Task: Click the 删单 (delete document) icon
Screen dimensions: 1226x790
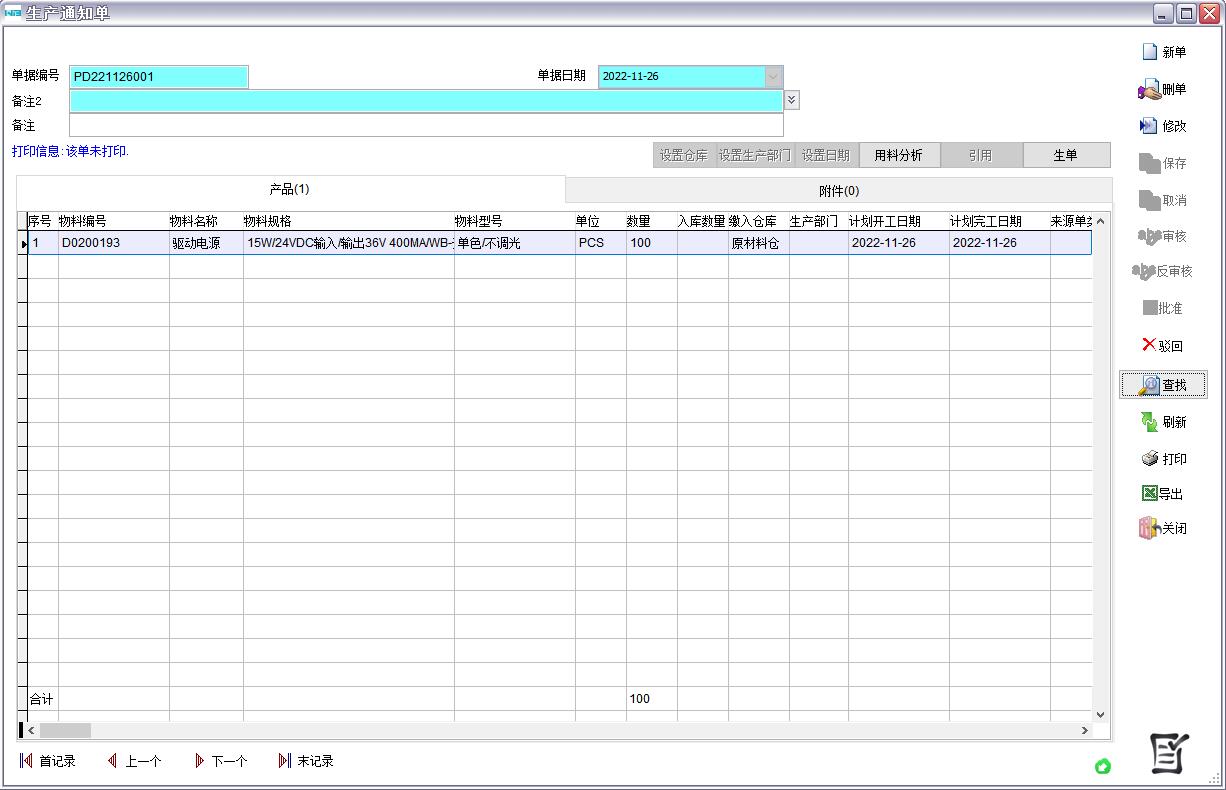Action: [1149, 90]
